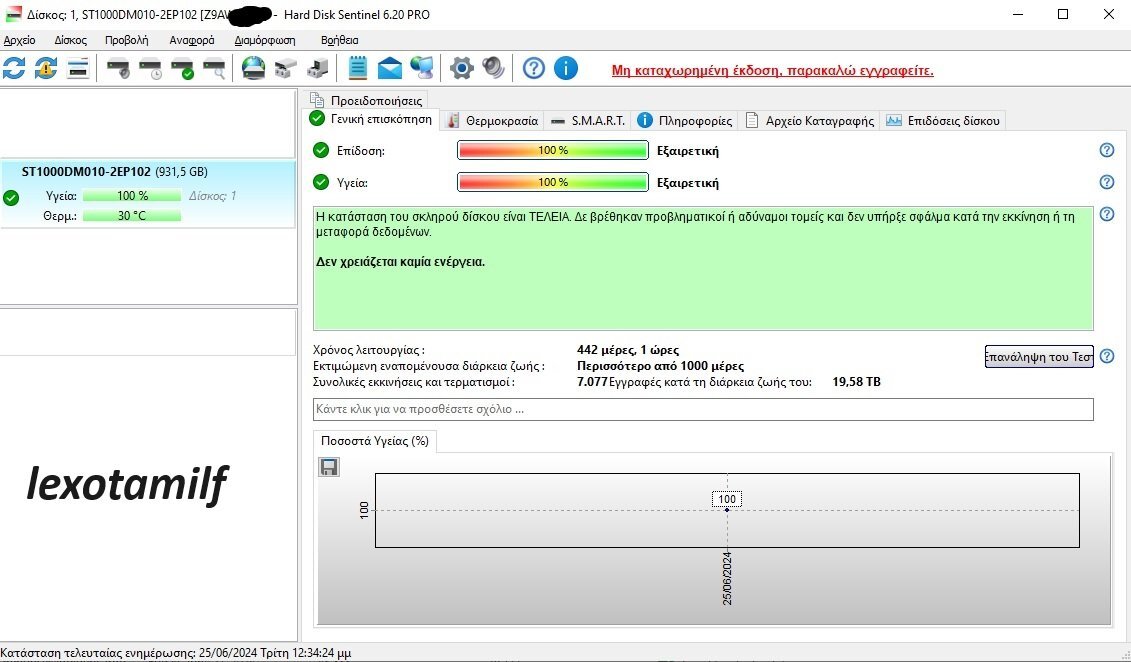Screen dimensions: 1131x662
Task: Open the Δίσκος menu
Action: pyautogui.click(x=71, y=40)
